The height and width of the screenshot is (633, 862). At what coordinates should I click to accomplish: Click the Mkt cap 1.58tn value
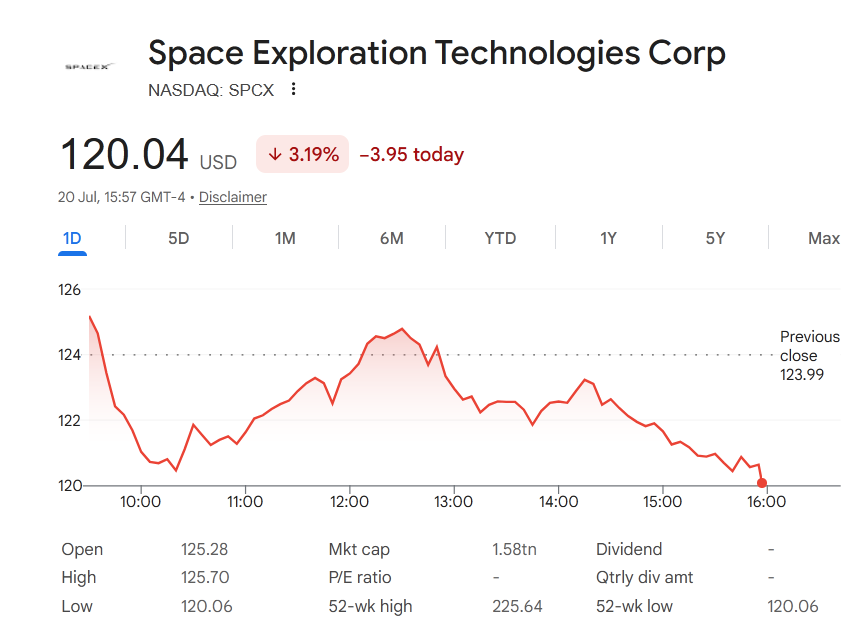pyautogui.click(x=514, y=549)
